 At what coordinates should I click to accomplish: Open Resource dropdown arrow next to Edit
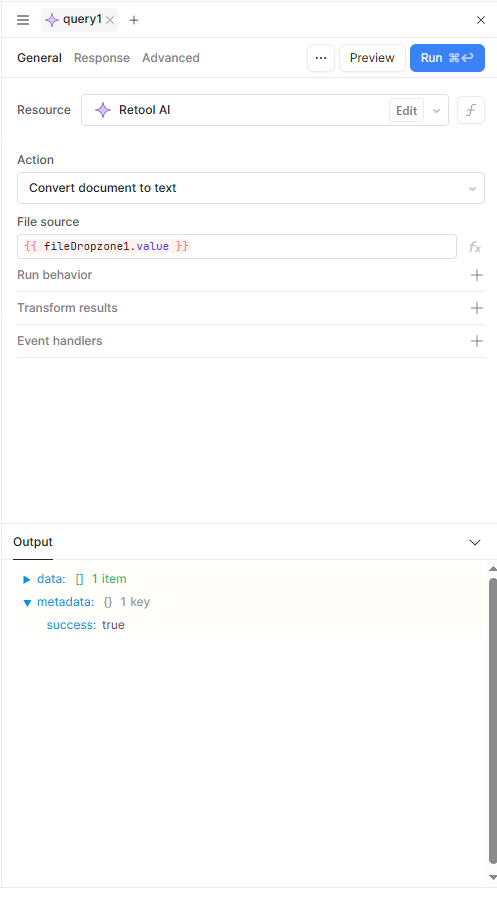point(436,110)
